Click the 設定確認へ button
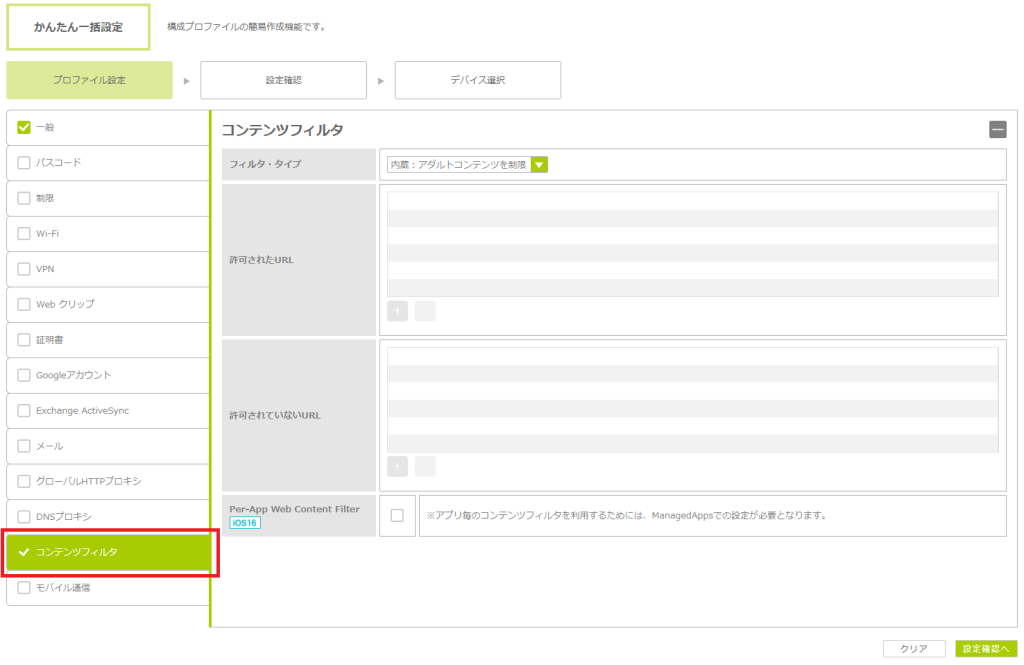The image size is (1024, 665). point(985,649)
